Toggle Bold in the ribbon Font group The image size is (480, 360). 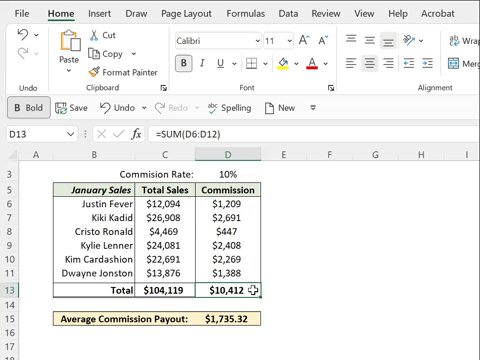pos(184,63)
